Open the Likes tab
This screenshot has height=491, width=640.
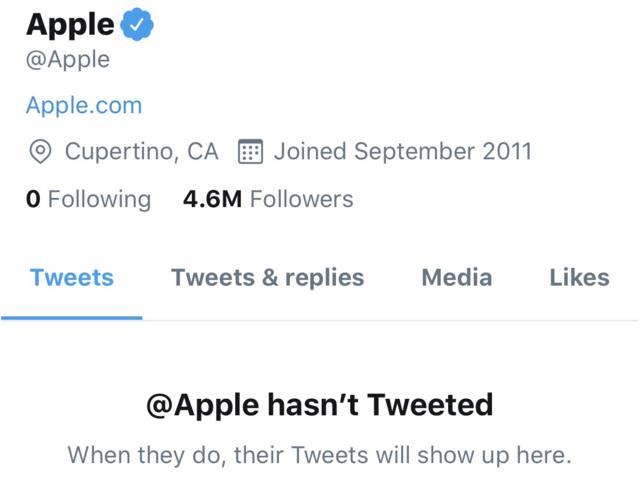579,277
